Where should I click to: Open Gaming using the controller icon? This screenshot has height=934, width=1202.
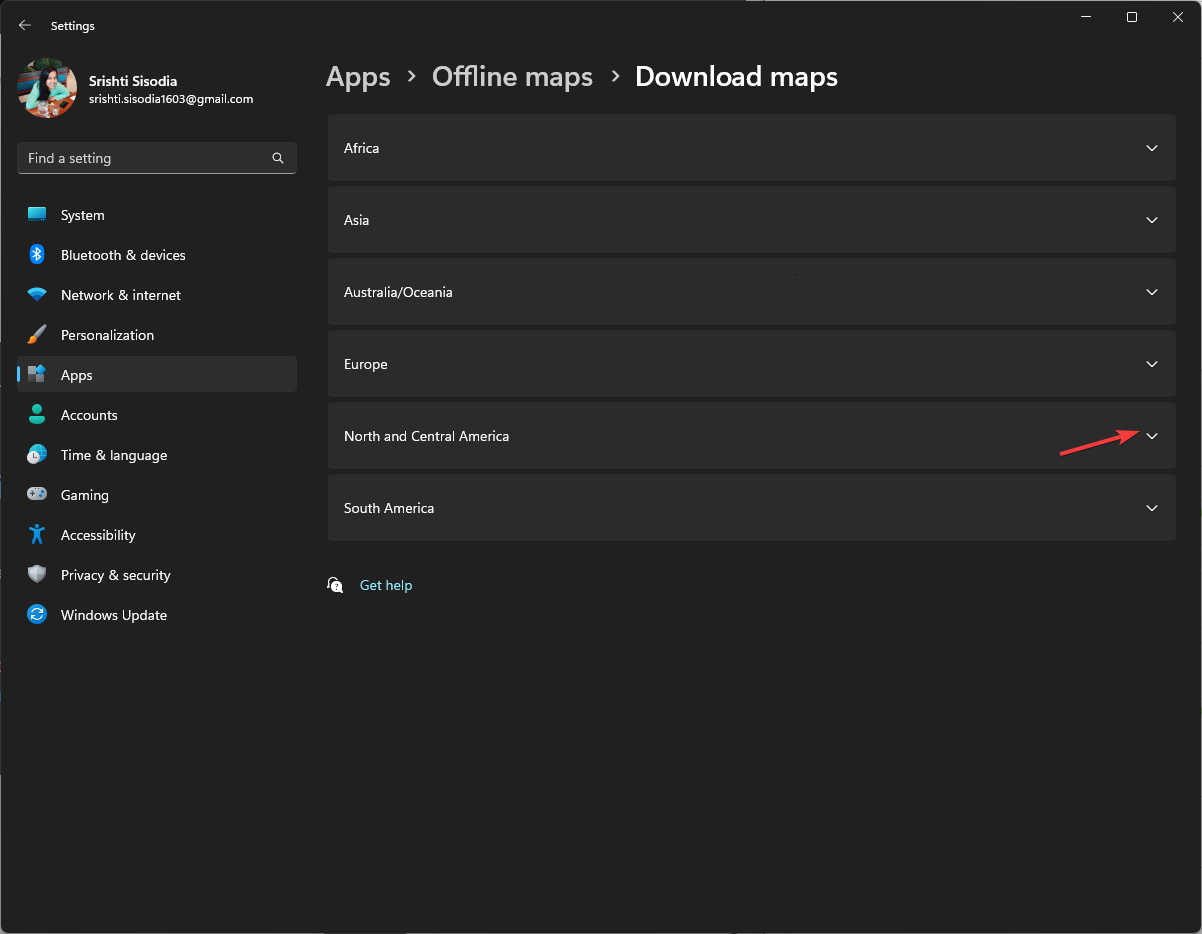coord(37,495)
